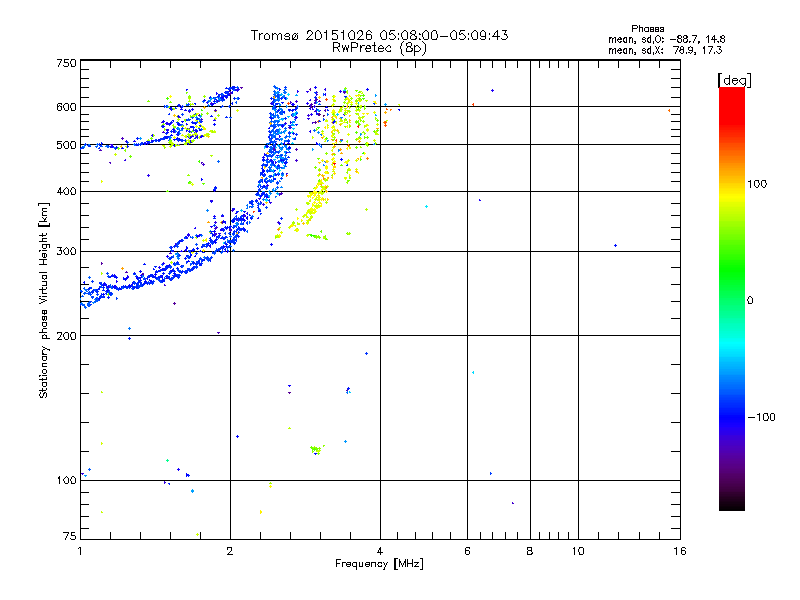Click the 750 km label at y-axis top
The image size is (800, 600).
[x=66, y=63]
